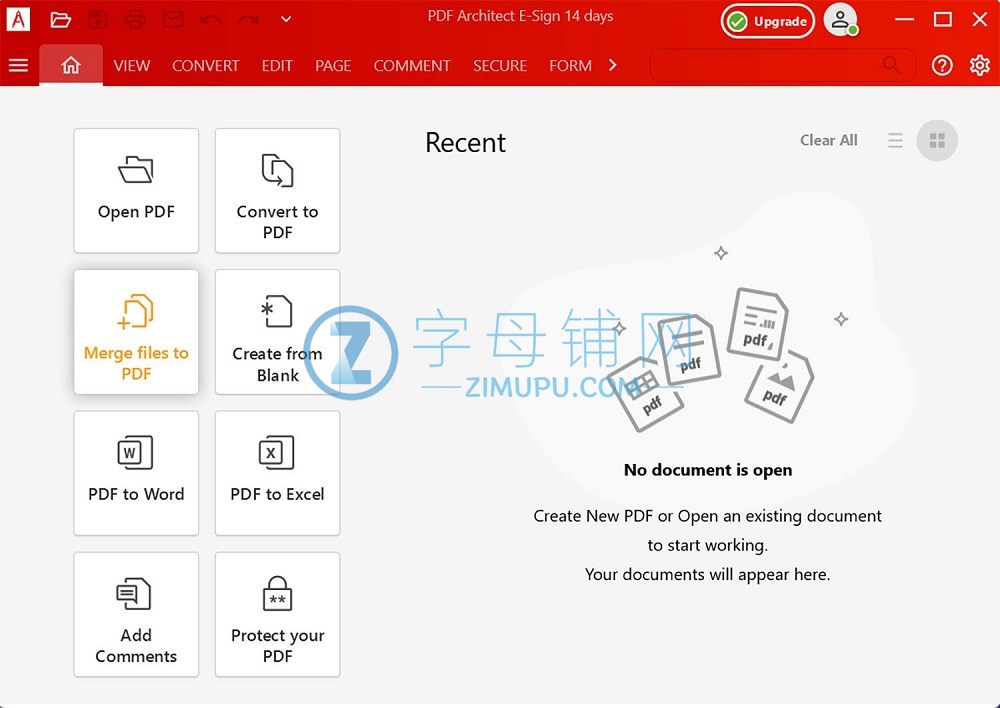This screenshot has width=1000, height=708.
Task: Open the VIEW tab
Action: click(x=131, y=66)
